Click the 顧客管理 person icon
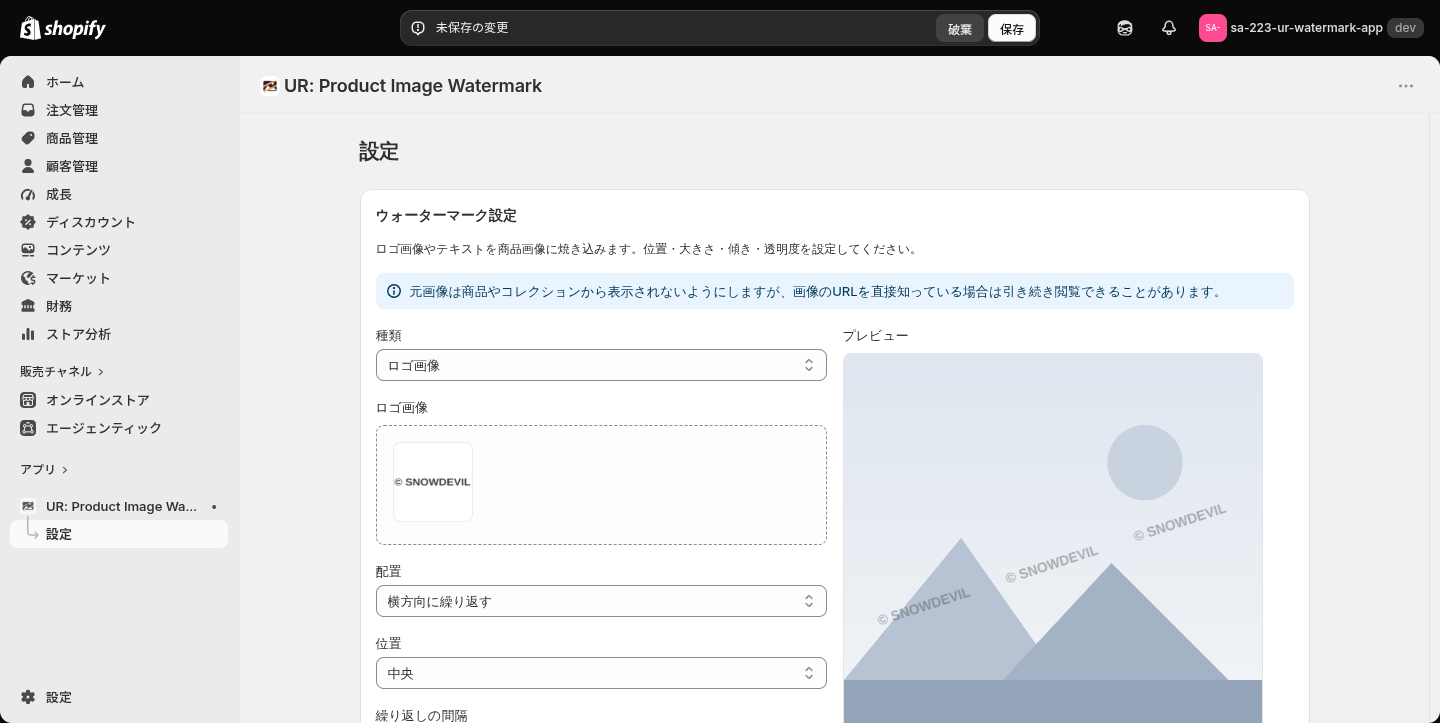Image resolution: width=1440 pixels, height=723 pixels. (28, 166)
